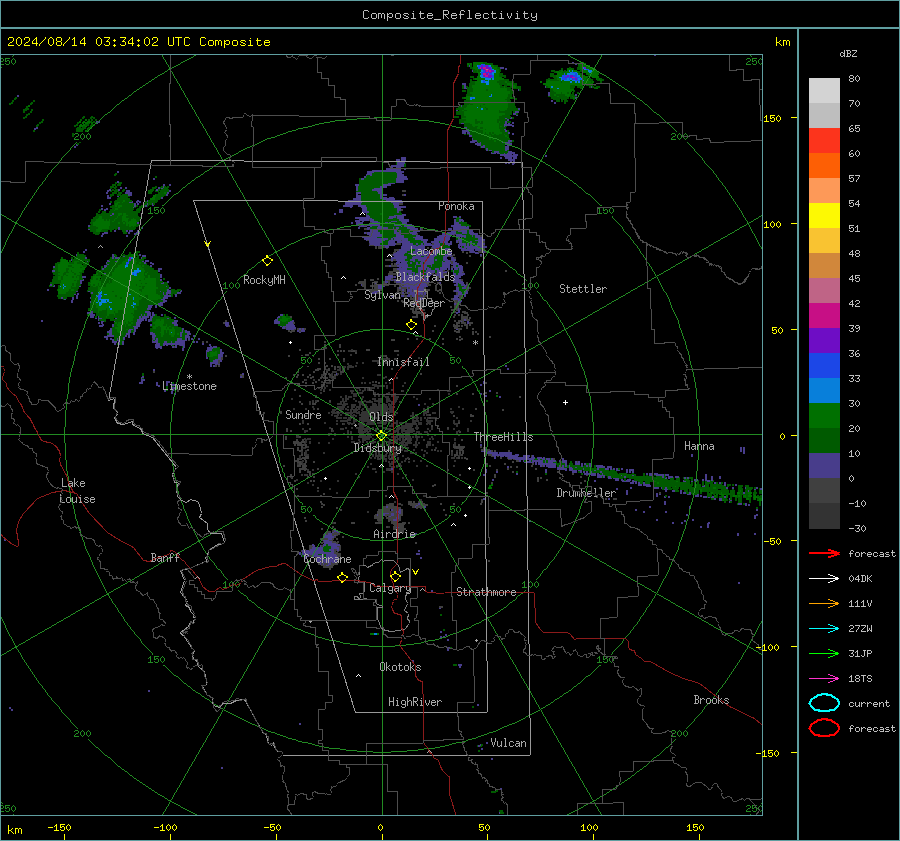Click the bright green 30 dBZ swatch
This screenshot has width=900, height=841.
[x=824, y=416]
